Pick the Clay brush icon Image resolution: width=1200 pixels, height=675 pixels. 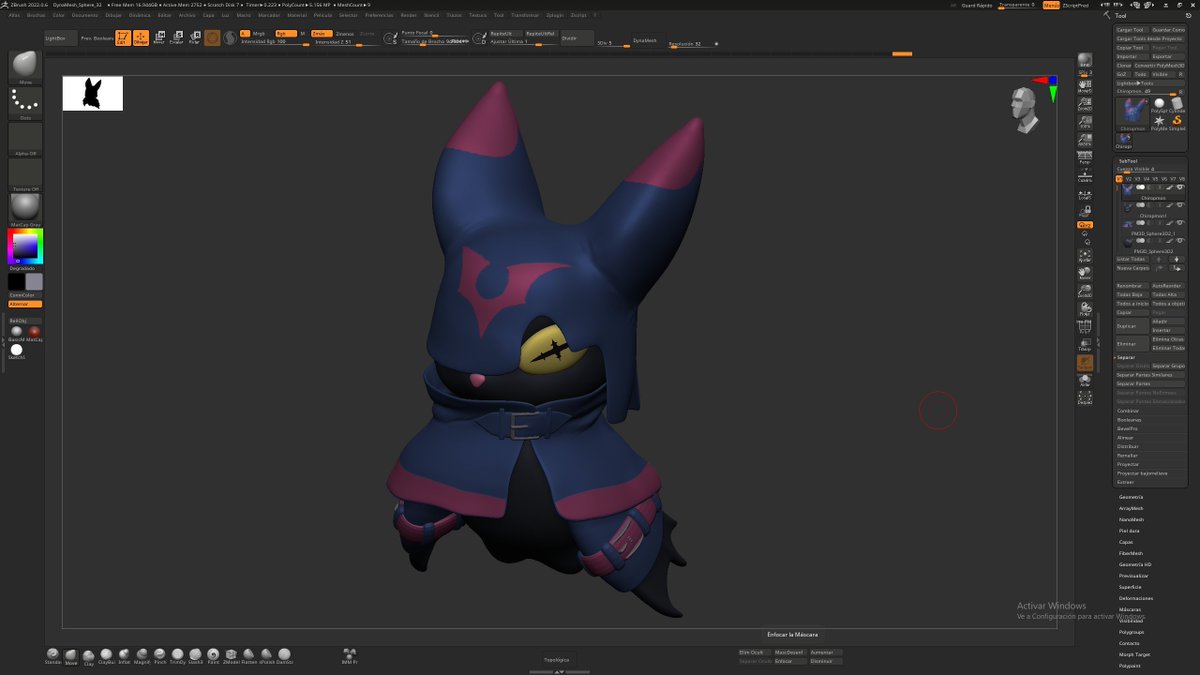coord(88,657)
